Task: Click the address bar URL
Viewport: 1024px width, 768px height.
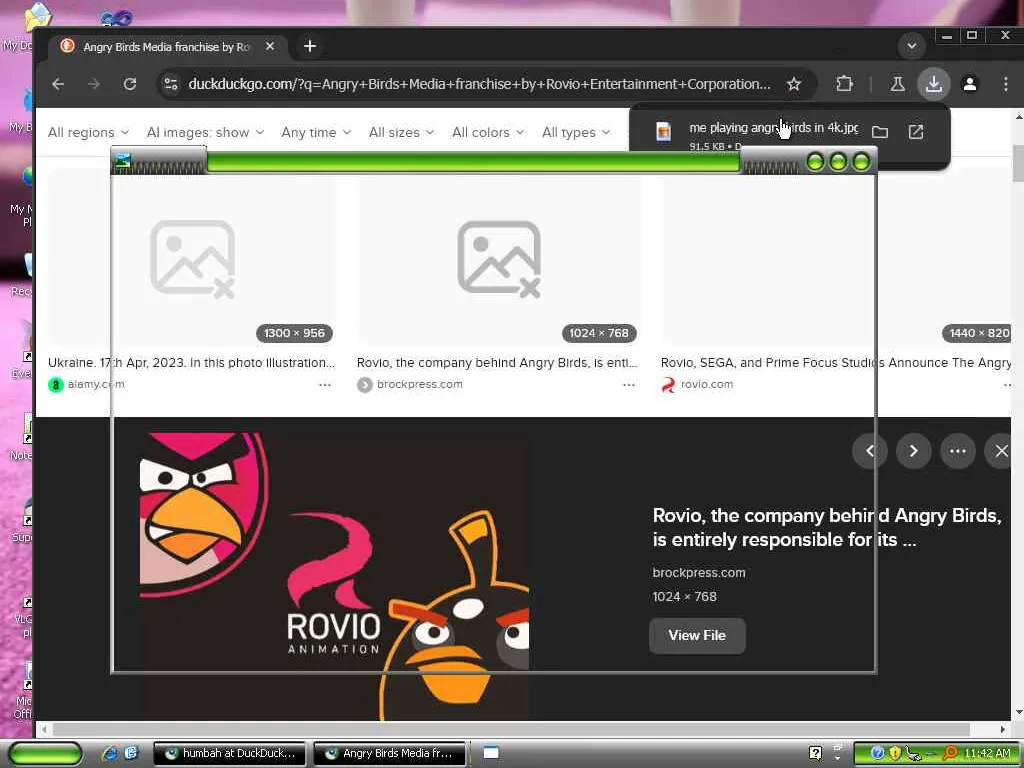Action: click(x=479, y=84)
